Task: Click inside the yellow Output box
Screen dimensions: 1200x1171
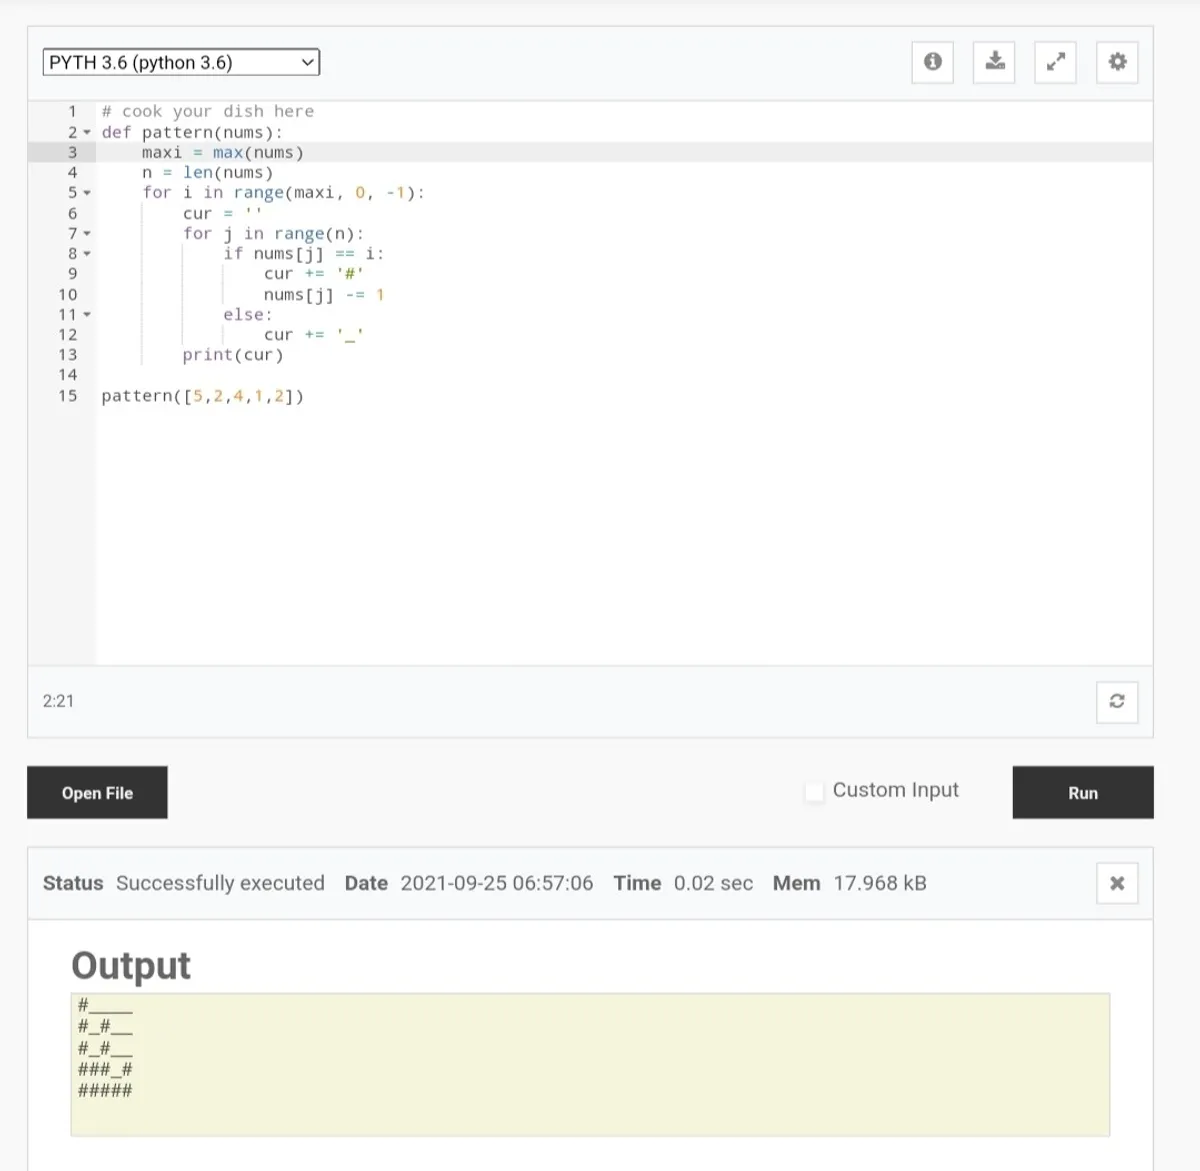Action: (x=590, y=1064)
